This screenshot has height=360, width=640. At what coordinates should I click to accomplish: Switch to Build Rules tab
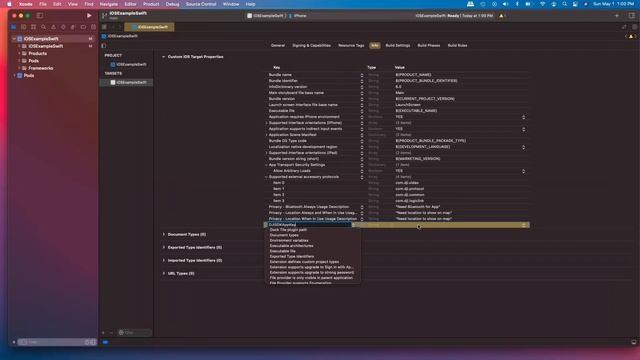457,45
